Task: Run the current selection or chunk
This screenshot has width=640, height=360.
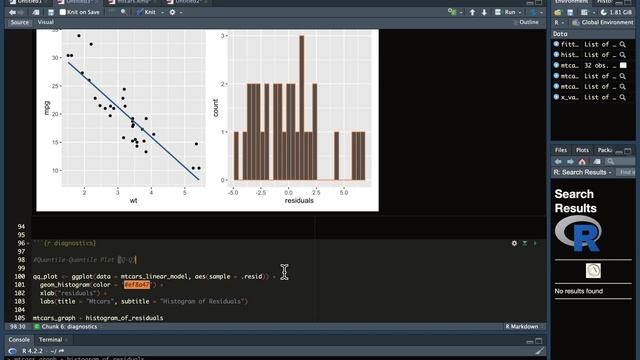Action: 505,12
